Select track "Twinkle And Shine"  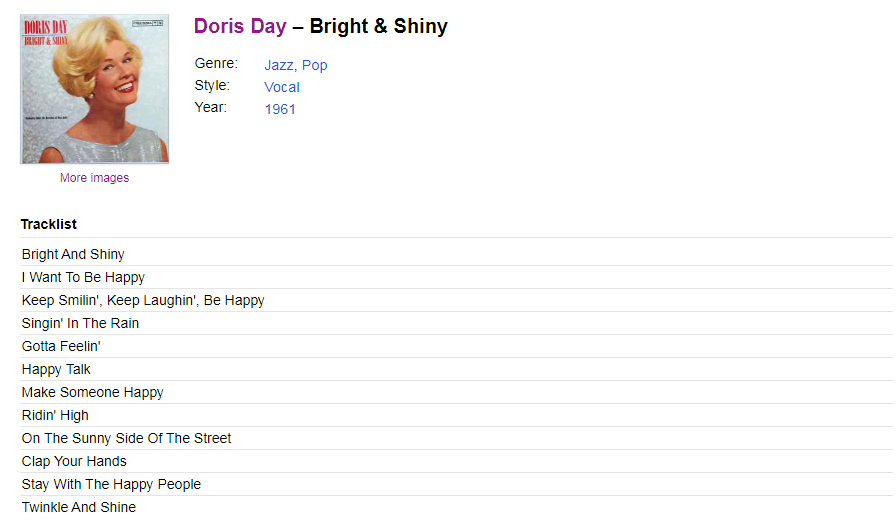[79, 507]
